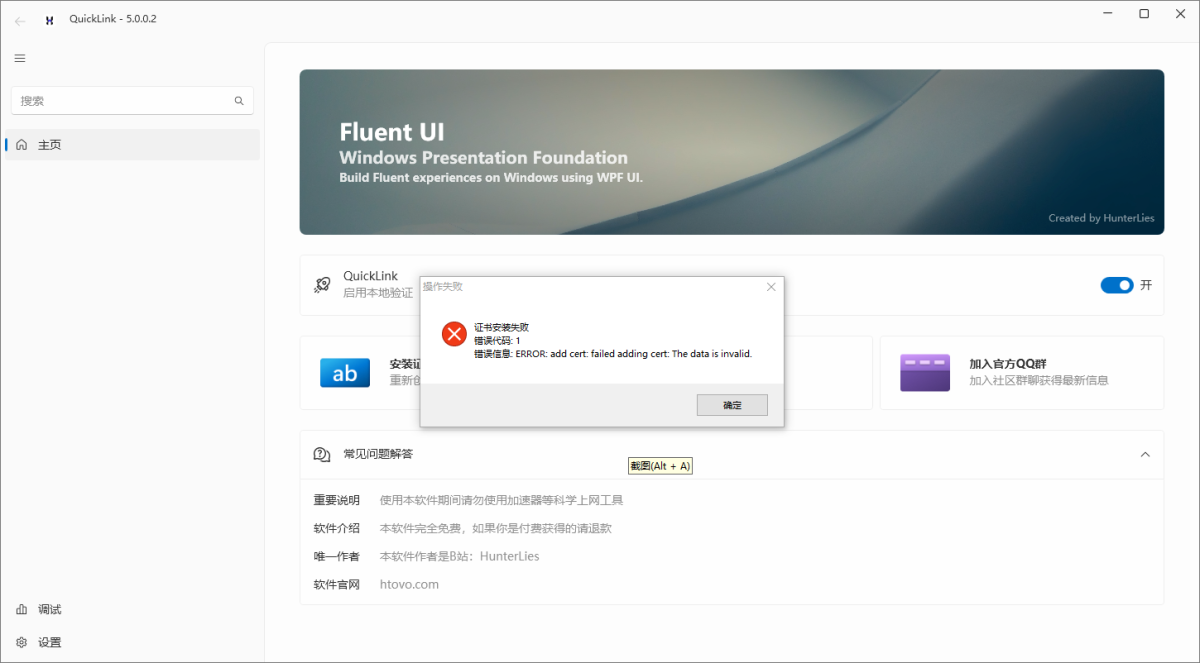1200x663 pixels.
Task: Click the 加入社区群聊获得最新信息 description
Action: tap(1039, 380)
